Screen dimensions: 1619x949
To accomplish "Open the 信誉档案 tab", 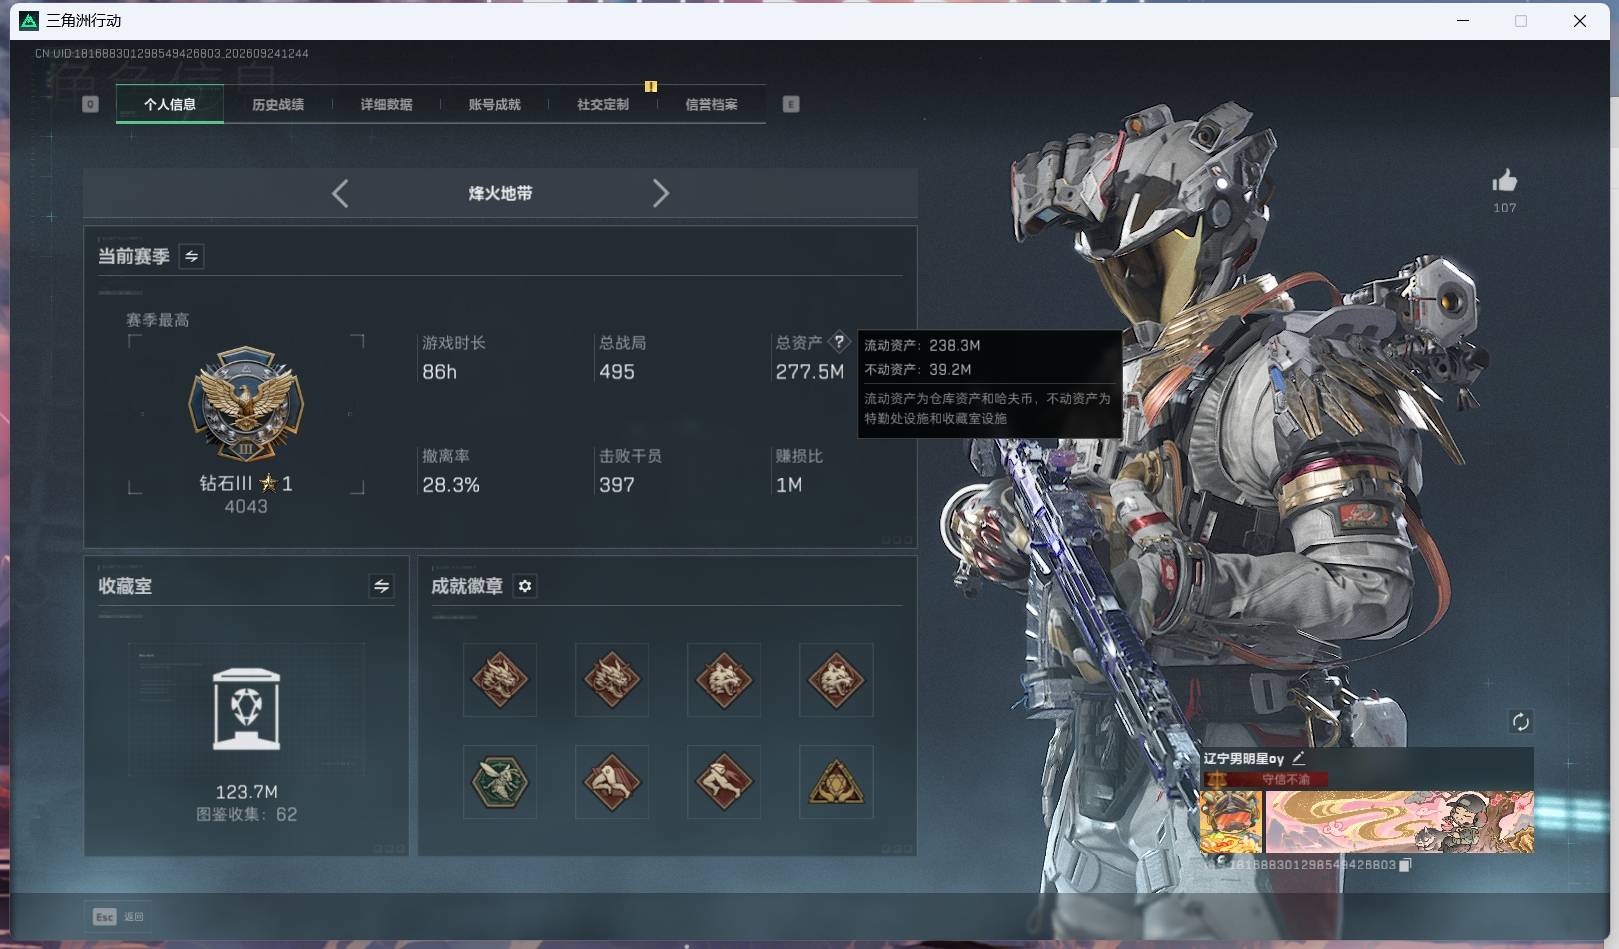I will pos(711,104).
